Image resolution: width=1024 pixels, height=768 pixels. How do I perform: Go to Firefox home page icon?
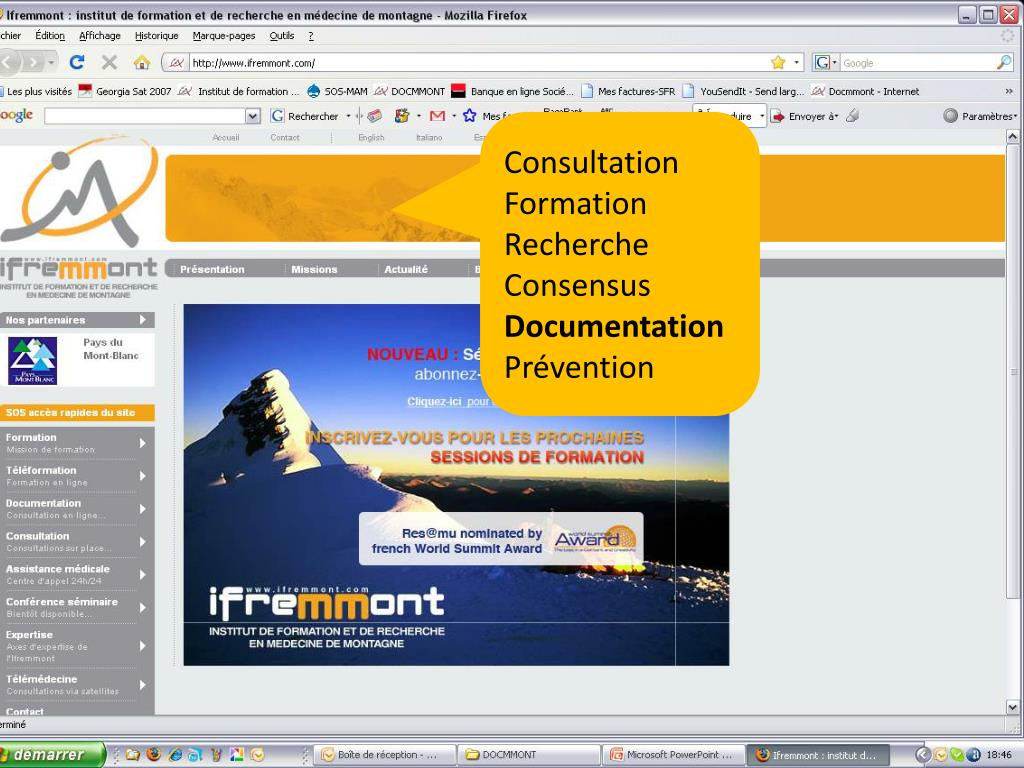(142, 62)
